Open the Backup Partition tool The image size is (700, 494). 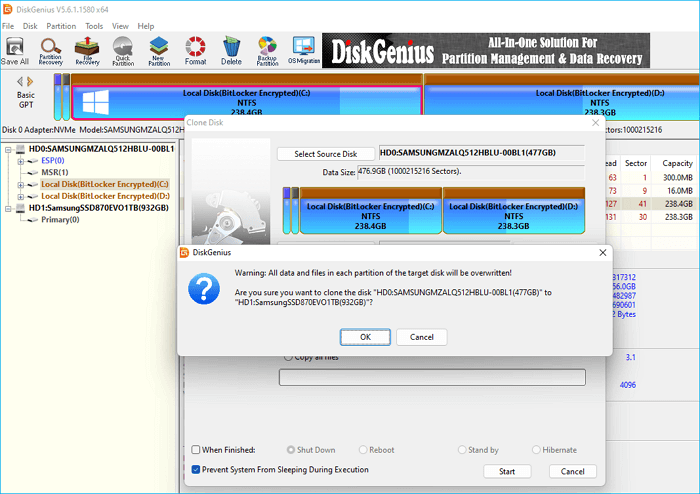pos(267,51)
